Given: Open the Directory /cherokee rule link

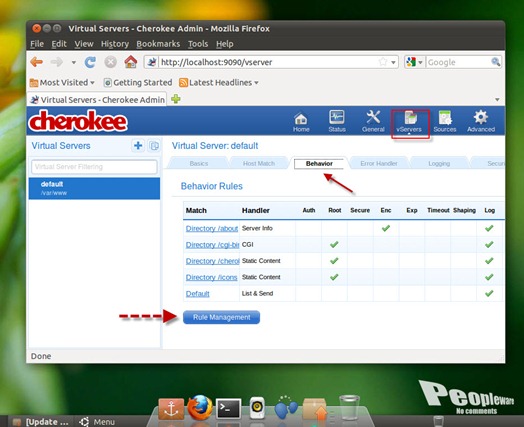Looking at the screenshot, I should point(212,261).
